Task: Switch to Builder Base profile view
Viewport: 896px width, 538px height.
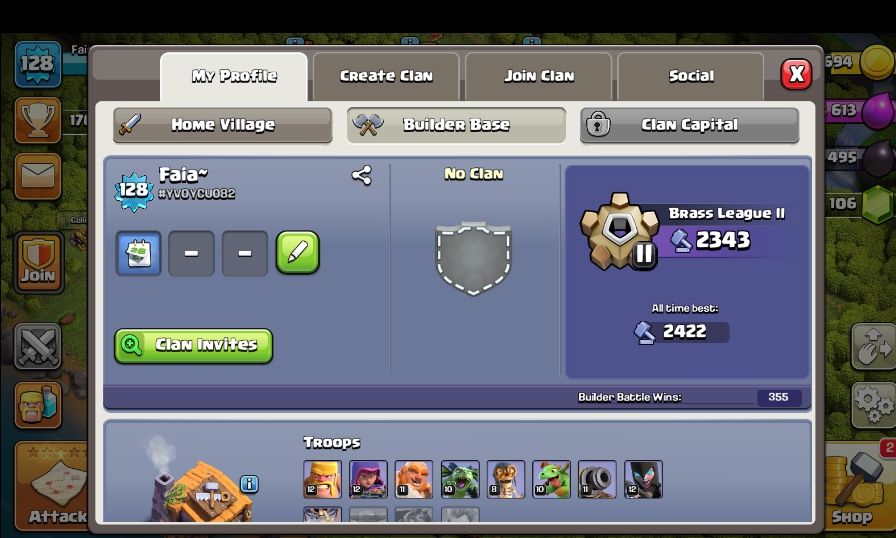Action: [x=456, y=125]
